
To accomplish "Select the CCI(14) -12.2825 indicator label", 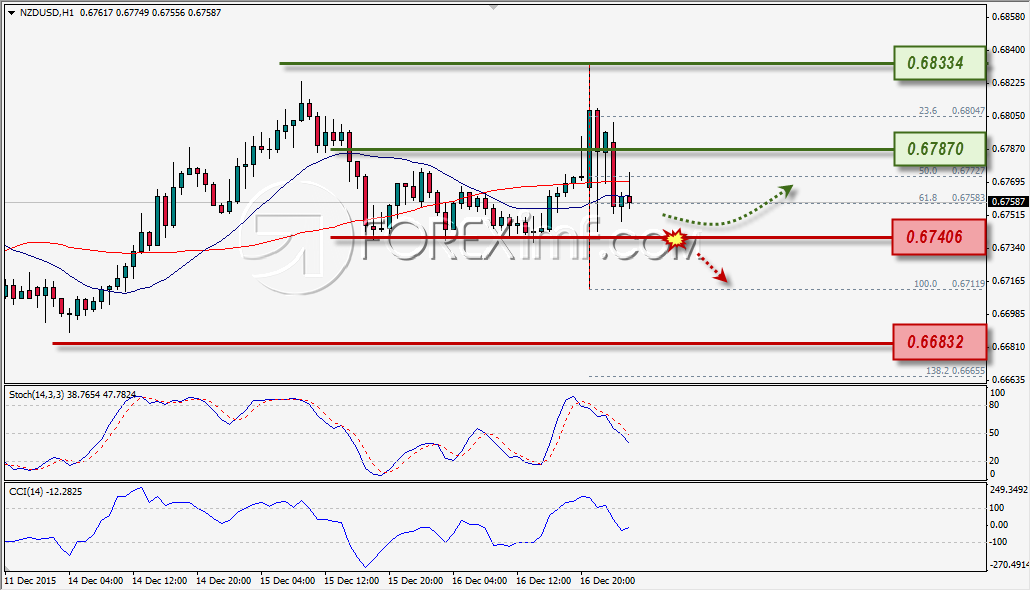I will [x=45, y=491].
